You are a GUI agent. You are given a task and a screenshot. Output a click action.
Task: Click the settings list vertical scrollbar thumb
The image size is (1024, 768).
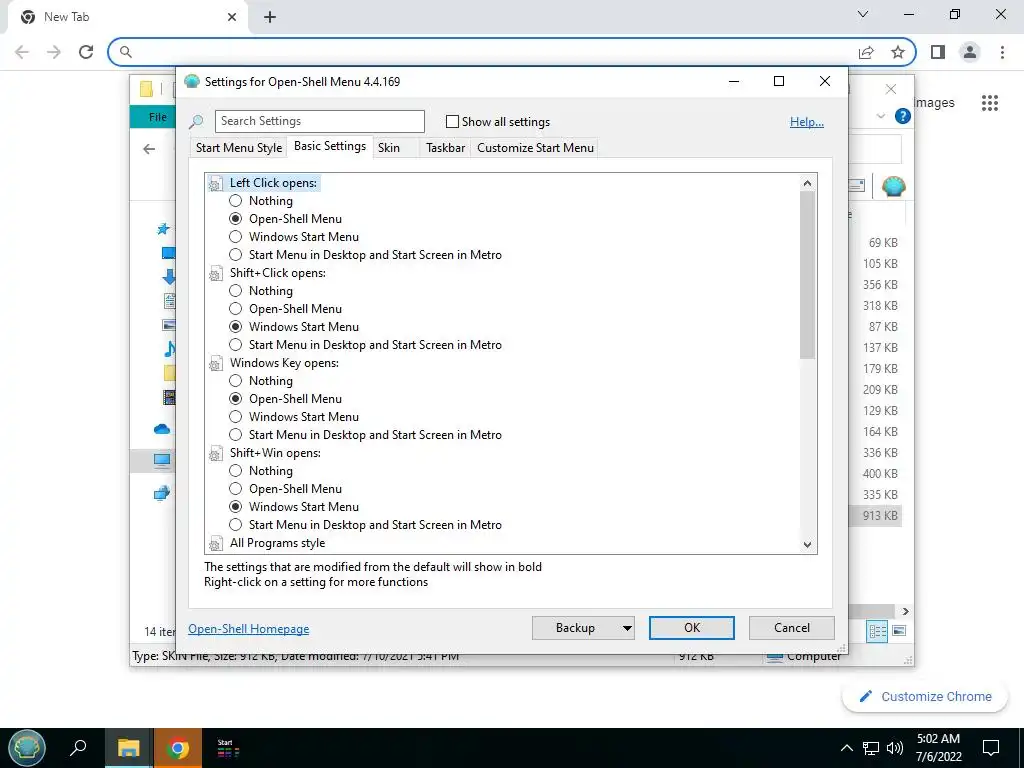tap(807, 274)
